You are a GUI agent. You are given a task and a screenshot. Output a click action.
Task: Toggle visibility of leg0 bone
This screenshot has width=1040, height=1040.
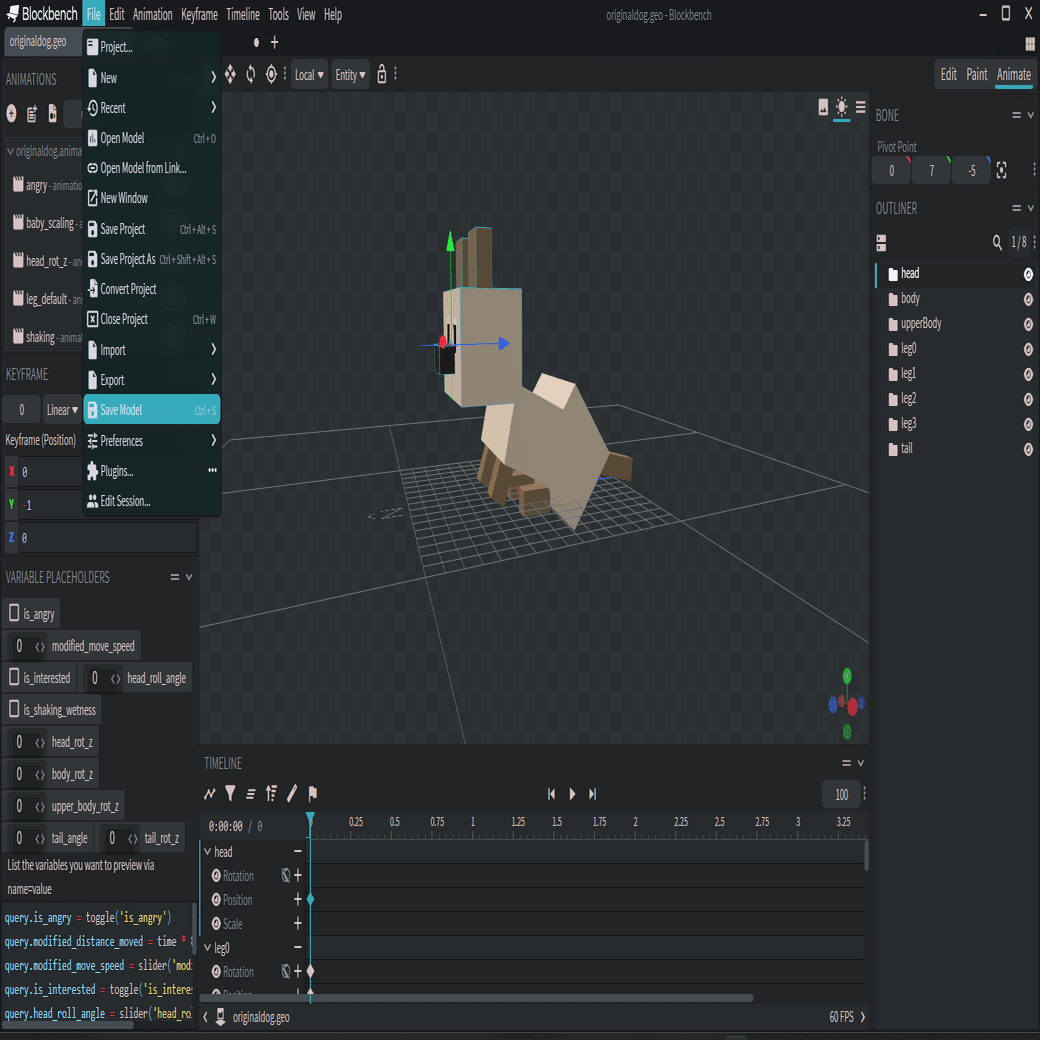click(1027, 349)
